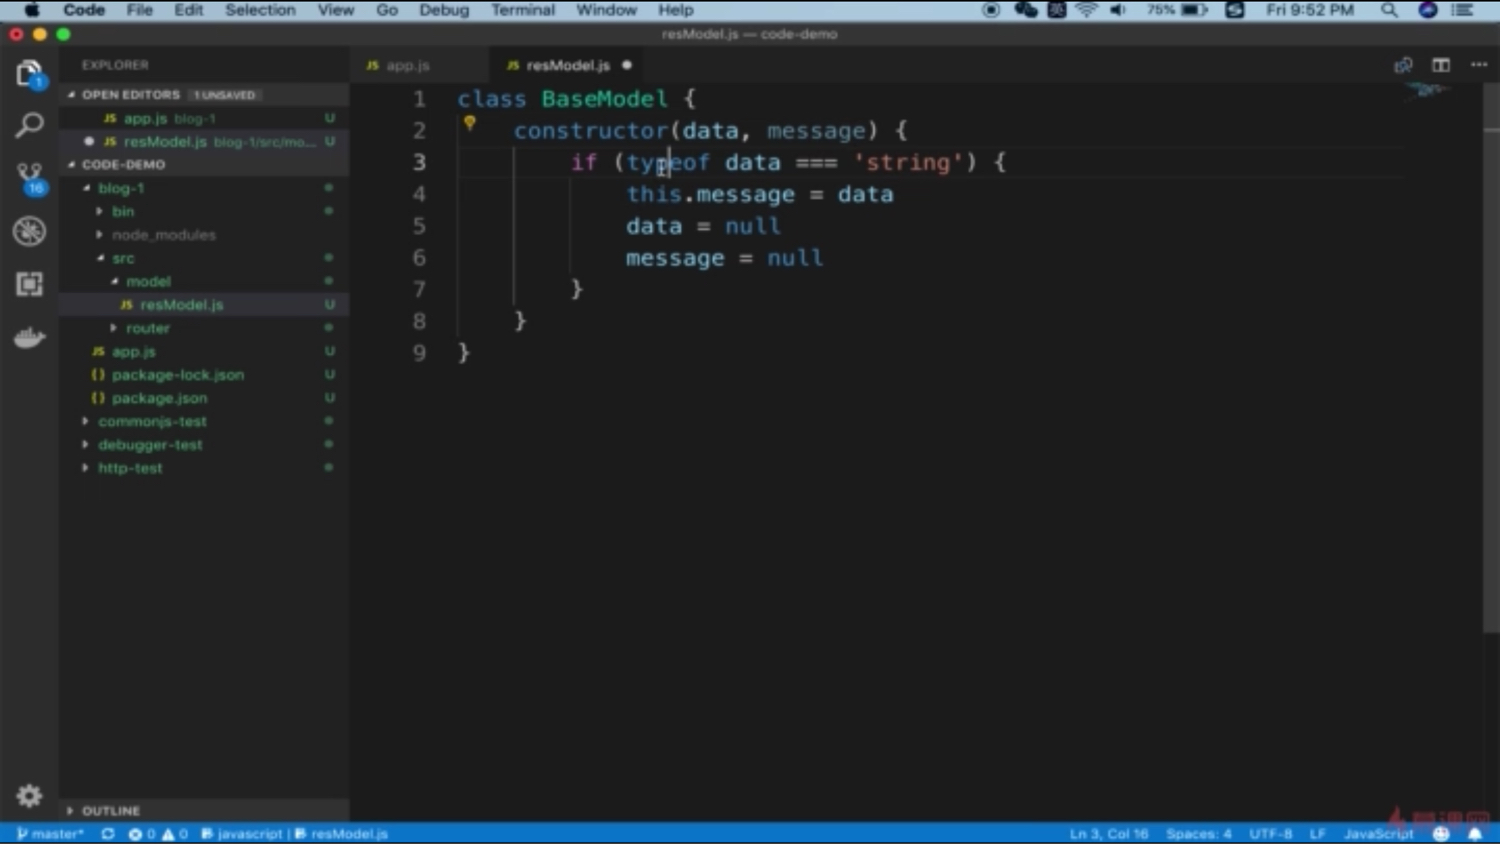The height and width of the screenshot is (844, 1501).
Task: Open notifications bell in status bar
Action: [x=1475, y=834]
